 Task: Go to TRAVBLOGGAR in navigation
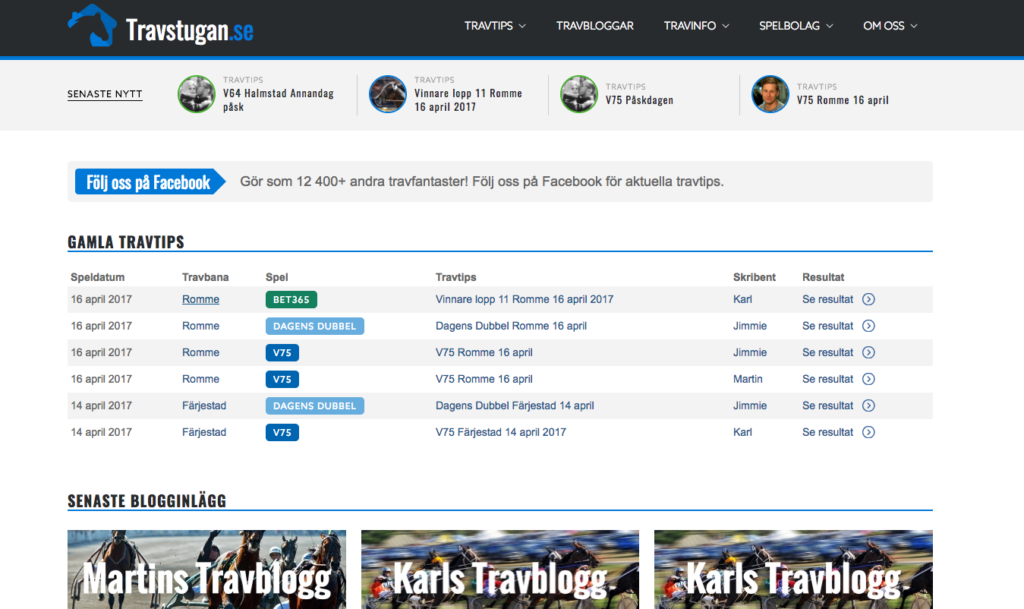coord(595,26)
